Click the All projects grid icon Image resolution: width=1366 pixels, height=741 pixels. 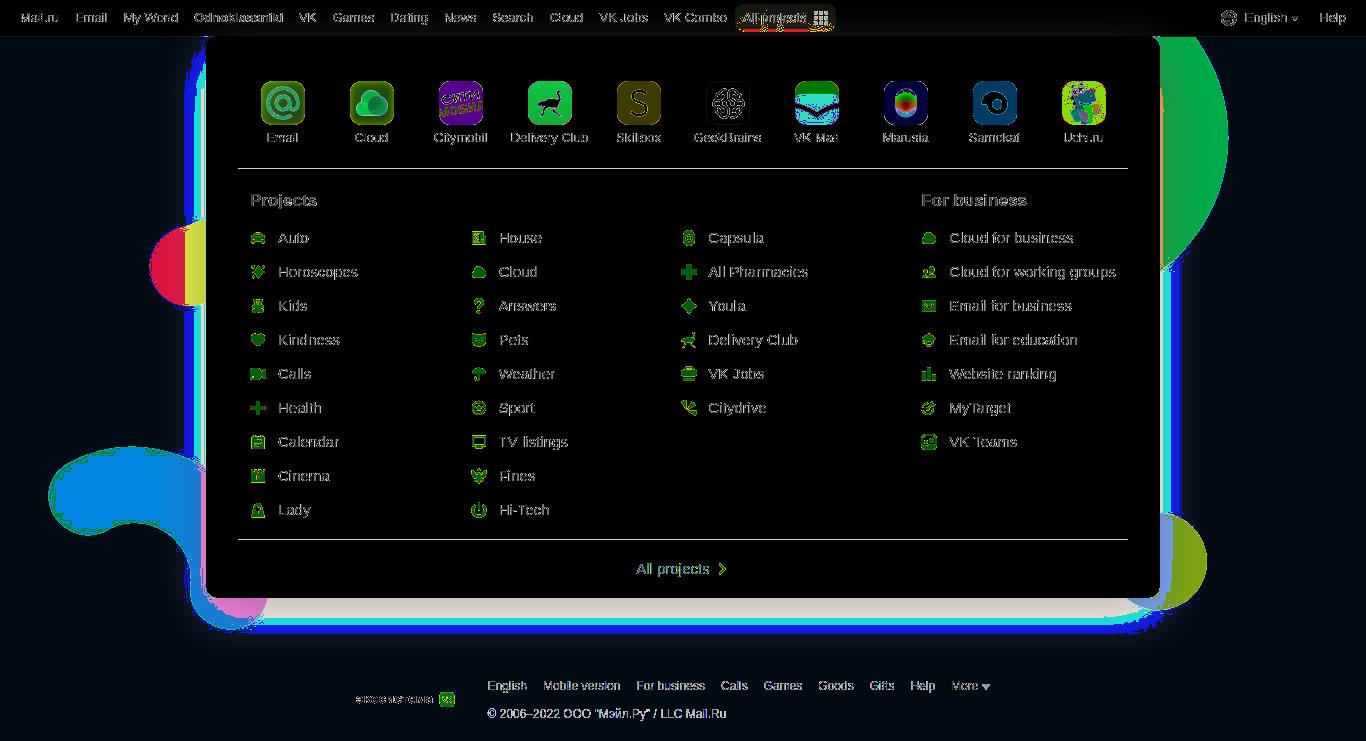[x=821, y=18]
